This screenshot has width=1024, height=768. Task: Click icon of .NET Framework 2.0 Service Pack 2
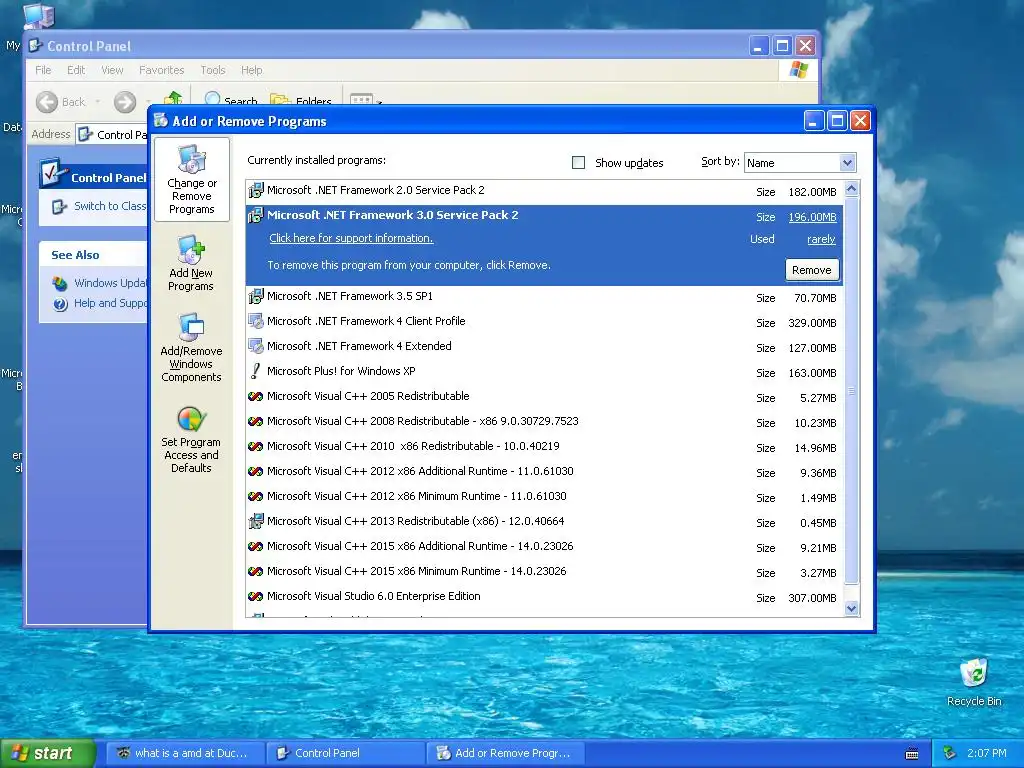pyautogui.click(x=255, y=191)
